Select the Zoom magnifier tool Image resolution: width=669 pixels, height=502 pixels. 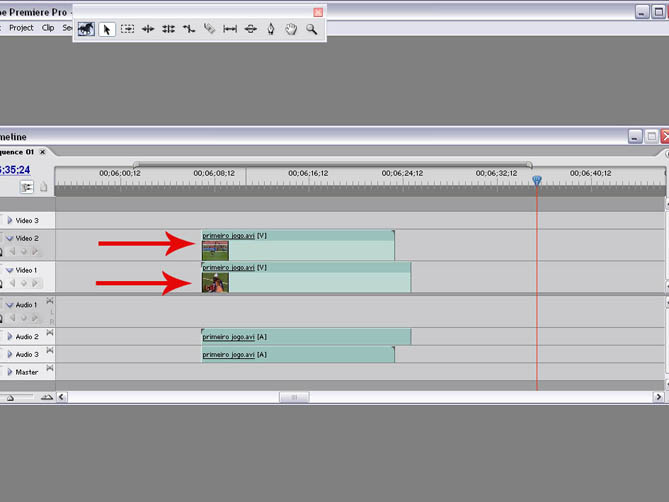click(x=312, y=30)
